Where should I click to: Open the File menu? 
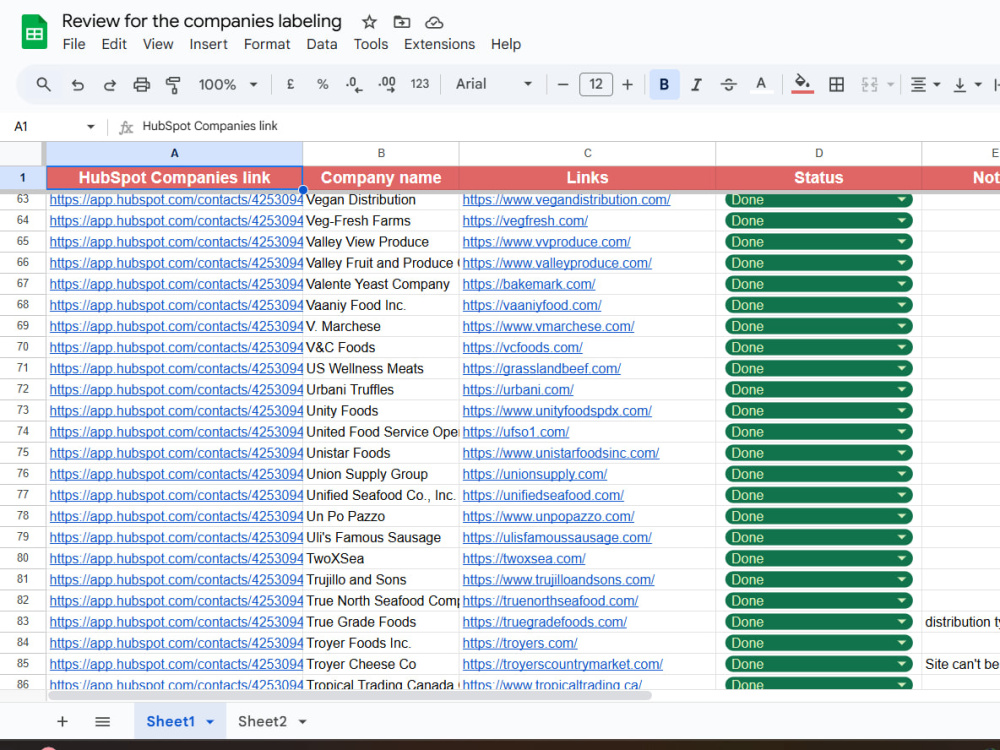point(74,44)
